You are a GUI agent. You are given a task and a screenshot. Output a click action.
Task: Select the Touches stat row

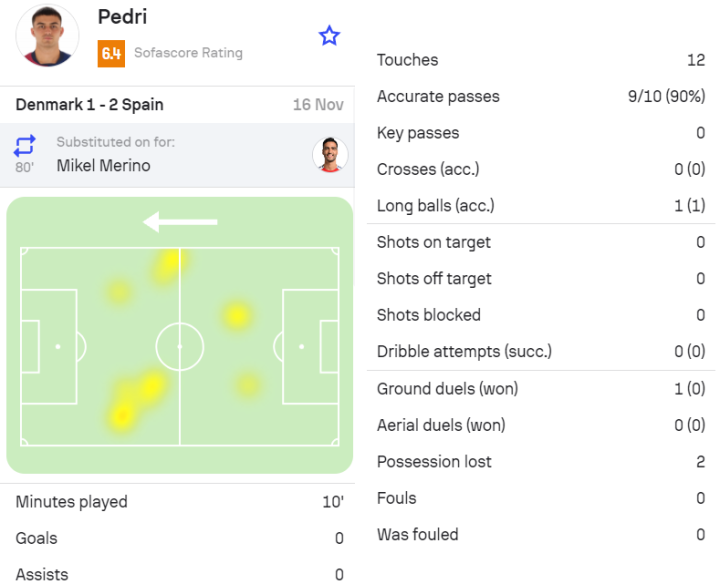coord(540,60)
